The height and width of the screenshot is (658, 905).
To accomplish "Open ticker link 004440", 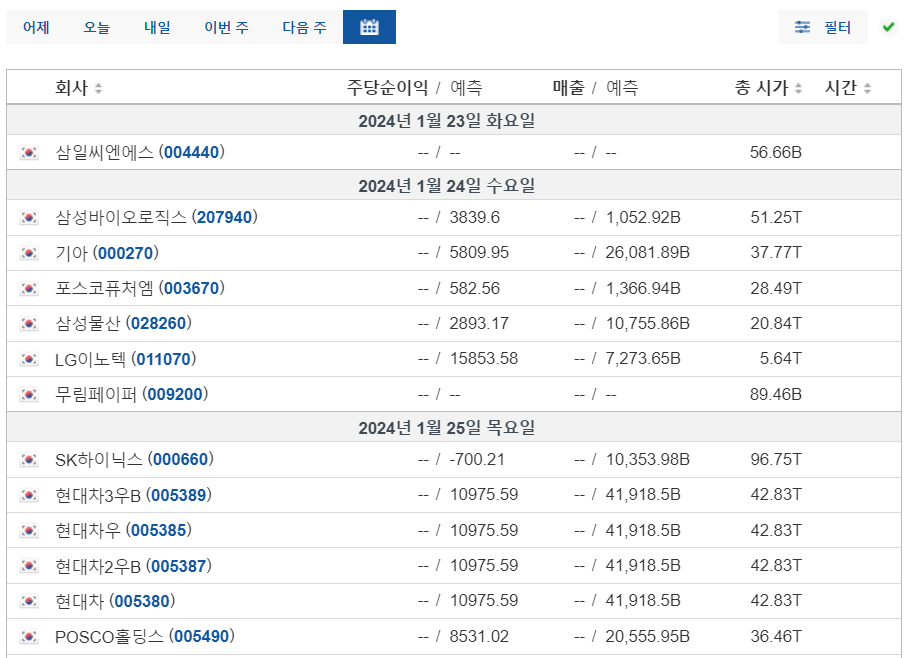I will point(192,152).
